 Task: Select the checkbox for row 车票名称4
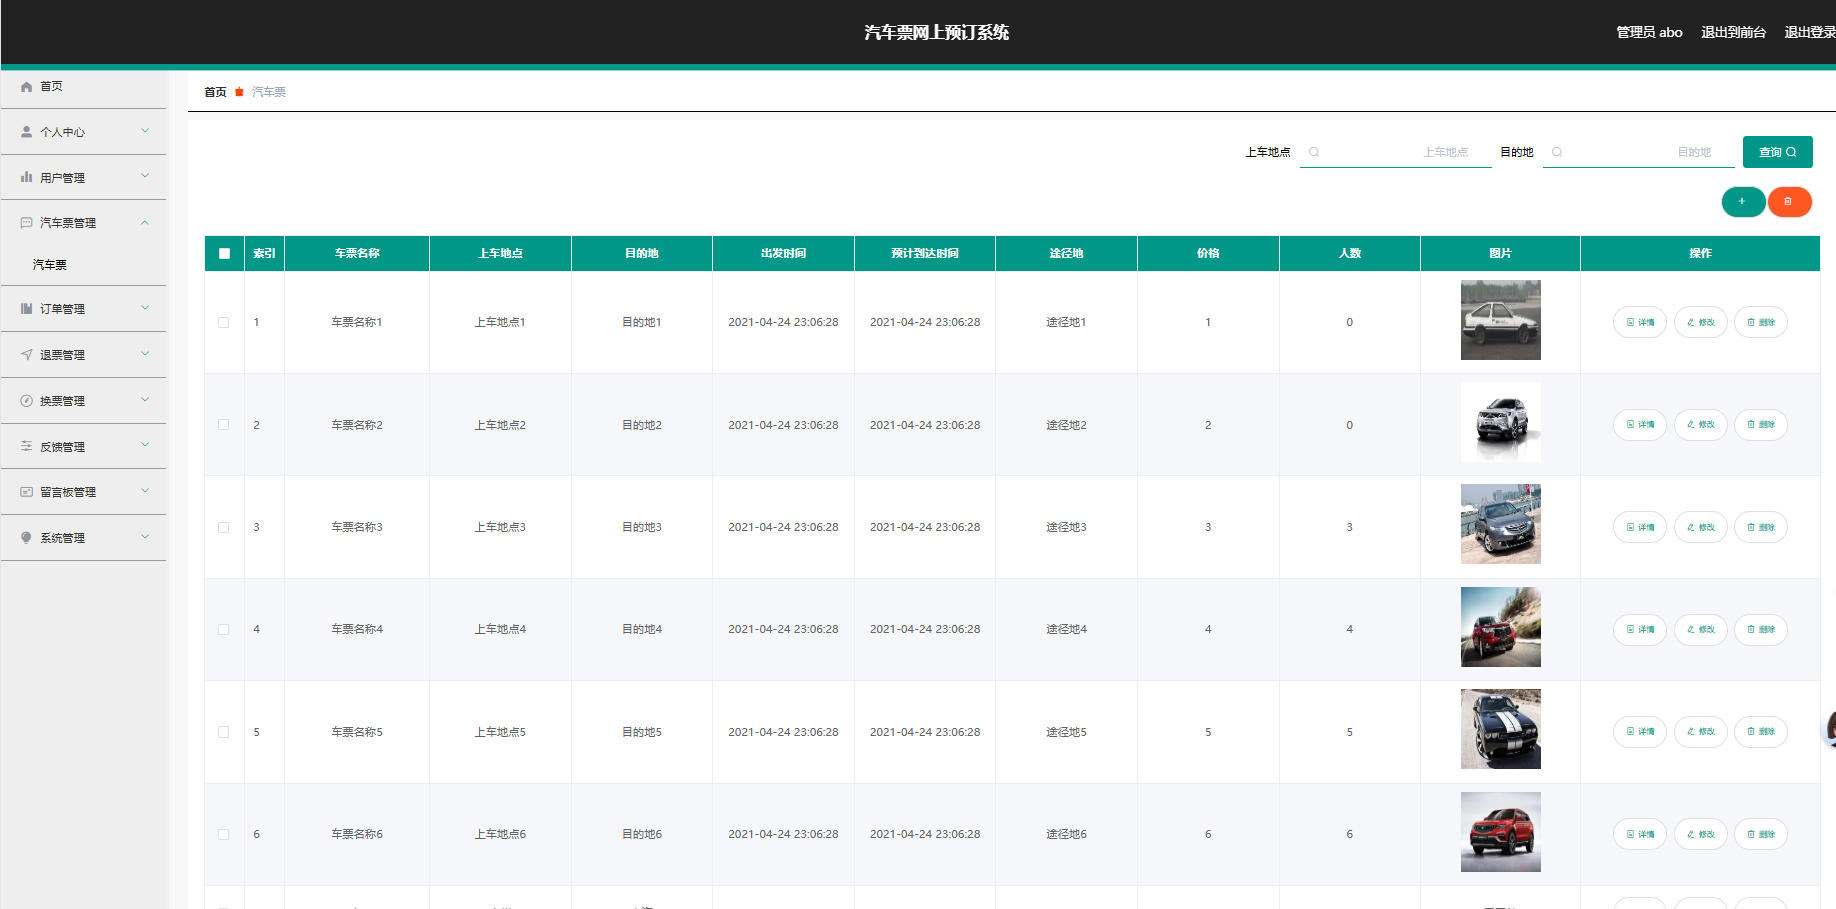(224, 630)
